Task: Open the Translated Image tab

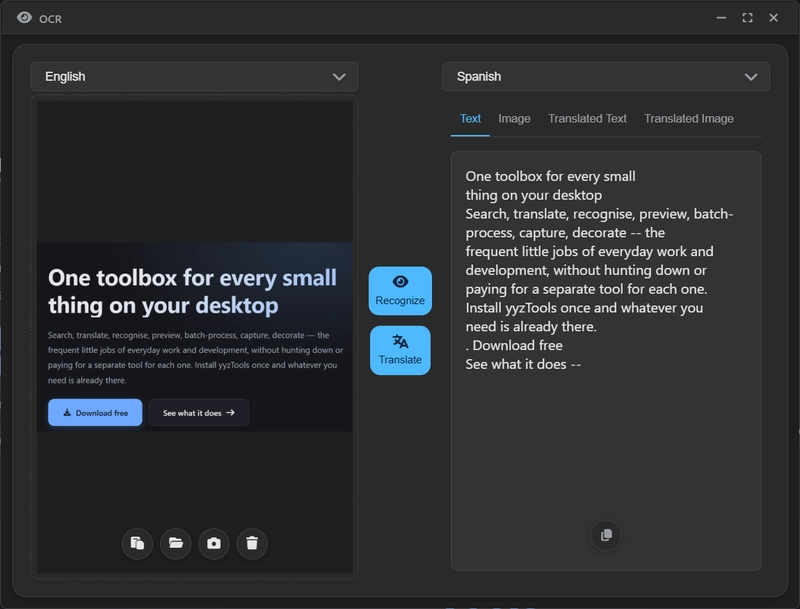Action: pyautogui.click(x=689, y=119)
